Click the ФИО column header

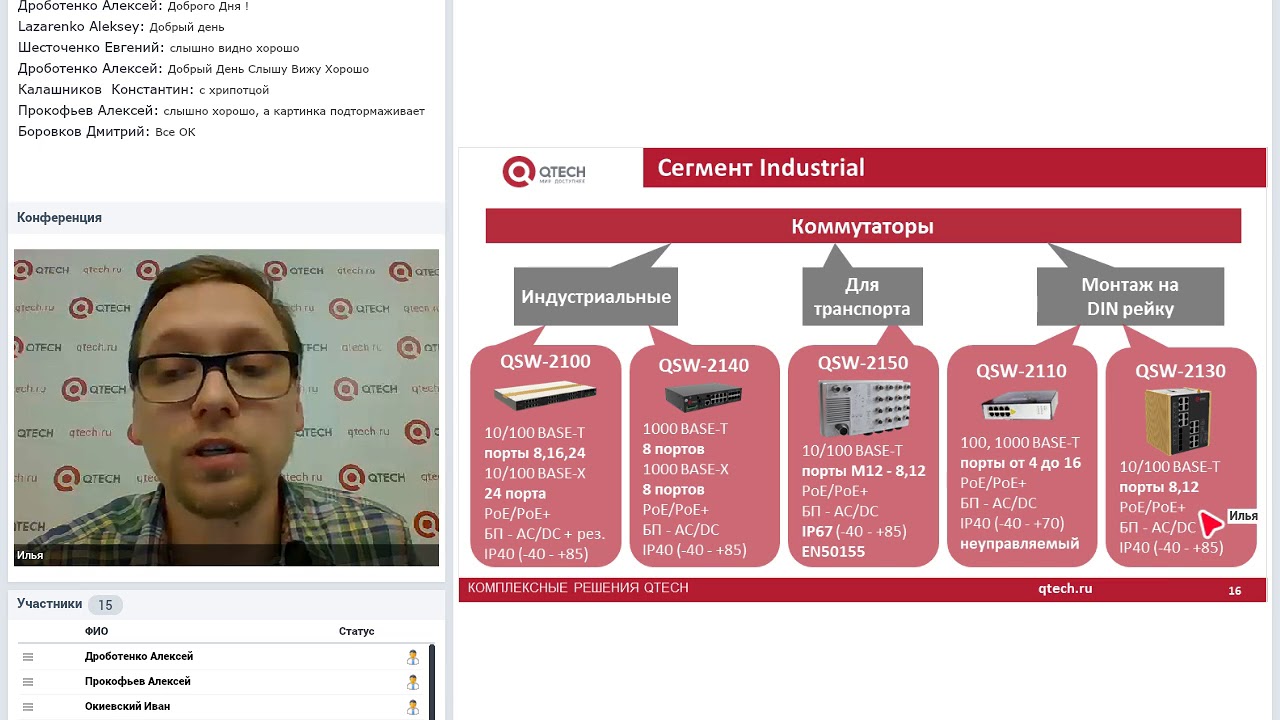click(96, 631)
